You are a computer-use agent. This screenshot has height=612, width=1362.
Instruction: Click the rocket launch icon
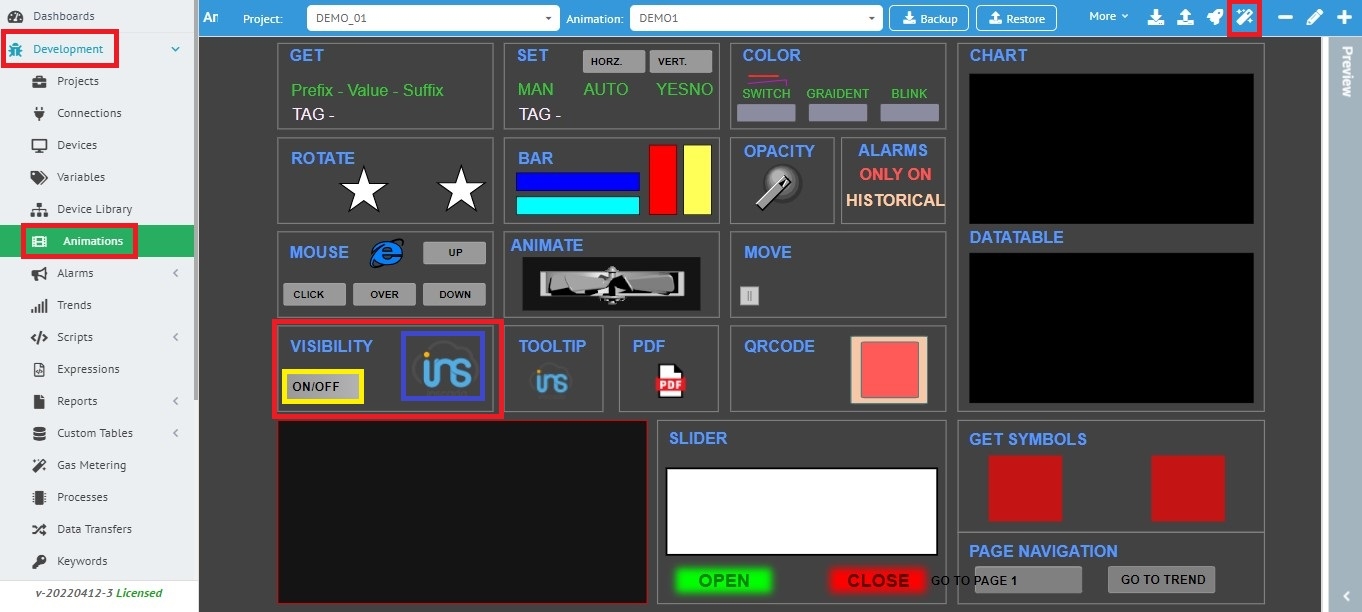coord(1214,18)
